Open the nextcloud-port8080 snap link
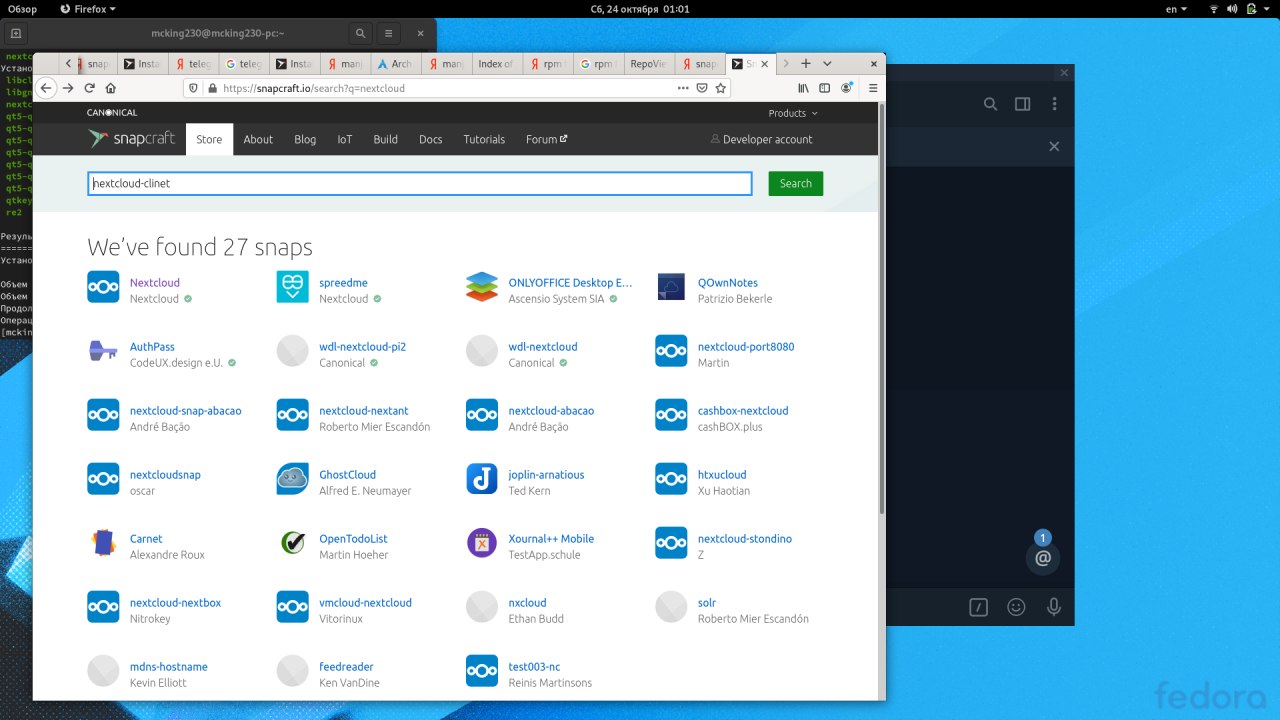The width and height of the screenshot is (1280, 720). (745, 347)
